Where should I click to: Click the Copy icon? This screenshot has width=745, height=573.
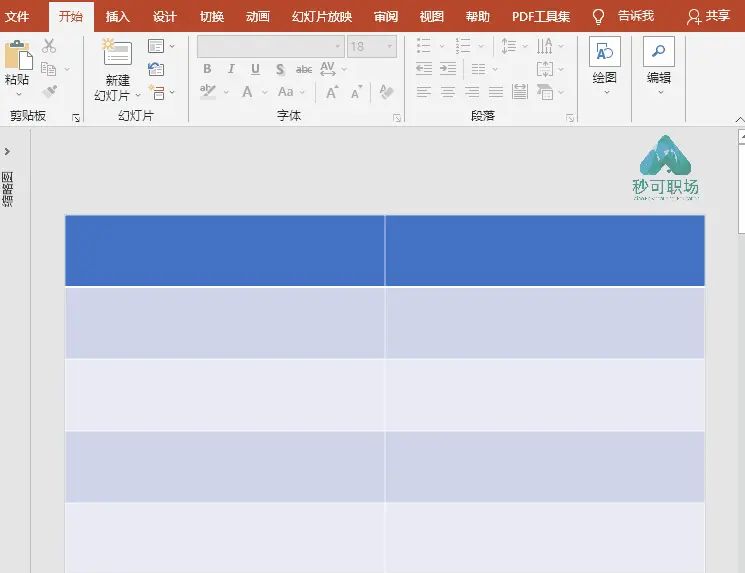click(x=48, y=69)
